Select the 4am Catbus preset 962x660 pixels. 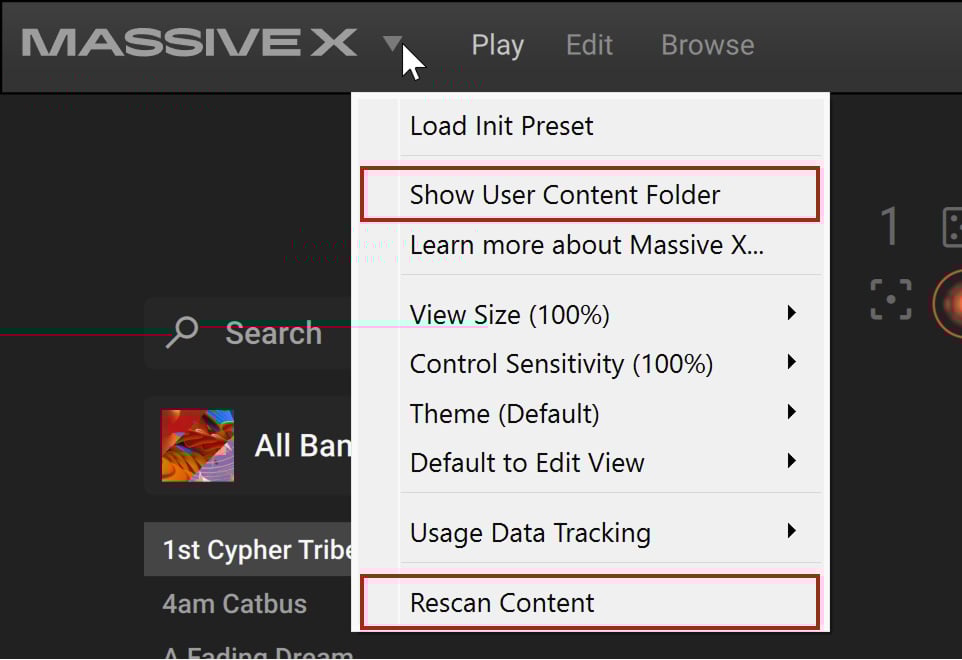coord(234,604)
